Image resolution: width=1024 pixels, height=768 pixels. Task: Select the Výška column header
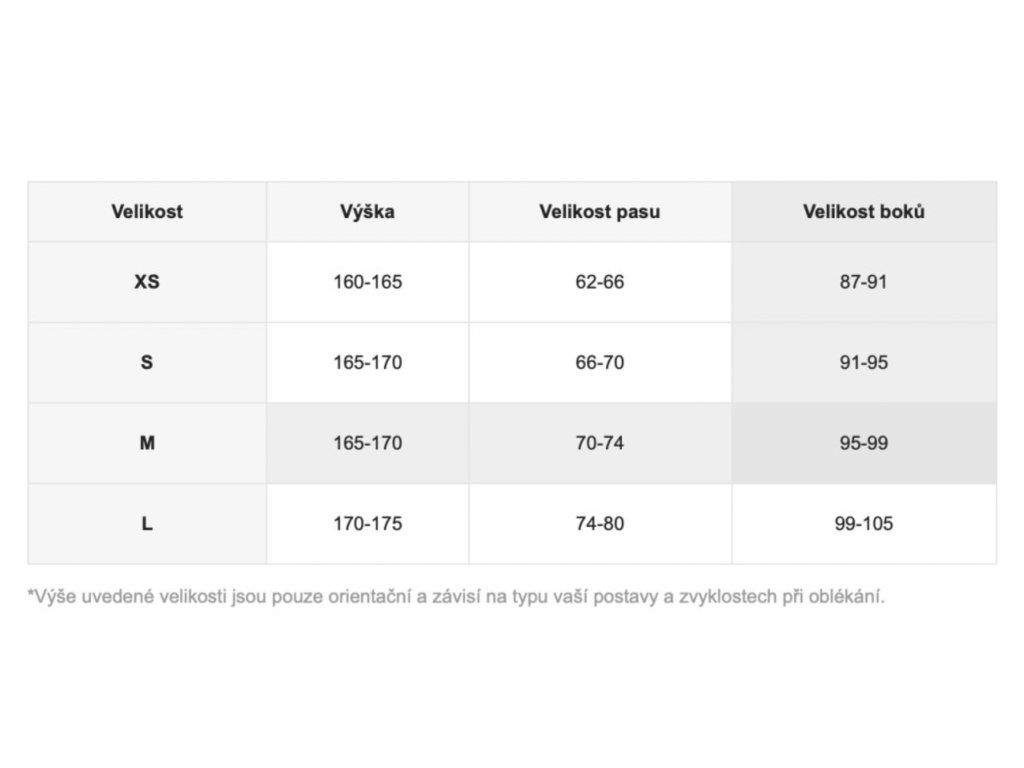click(367, 212)
